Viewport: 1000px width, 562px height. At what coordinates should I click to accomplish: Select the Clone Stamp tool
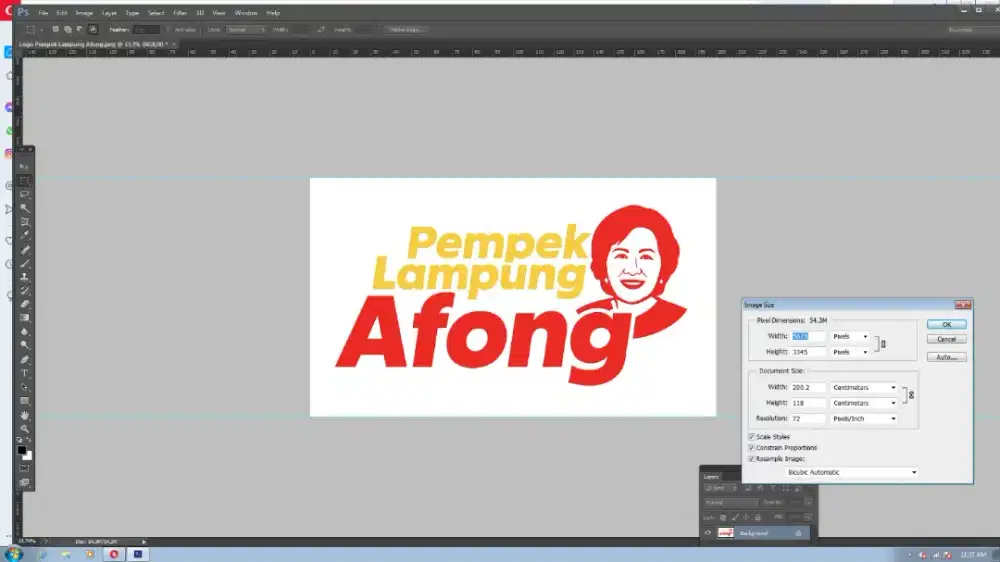click(x=24, y=277)
